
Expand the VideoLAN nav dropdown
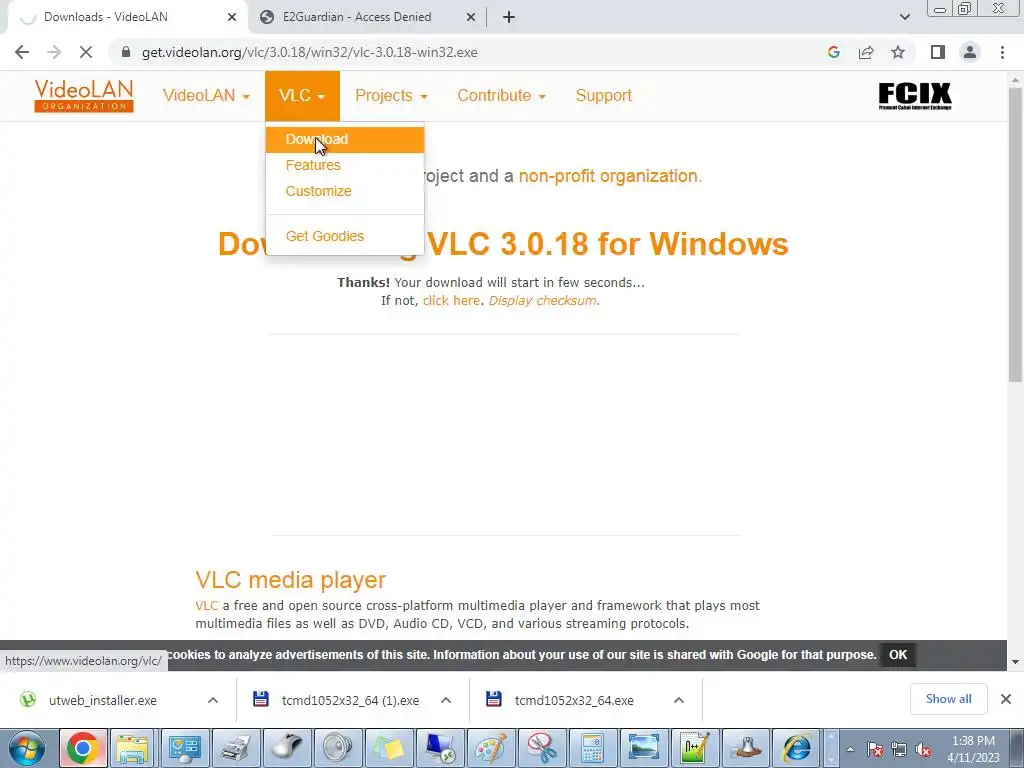click(206, 95)
